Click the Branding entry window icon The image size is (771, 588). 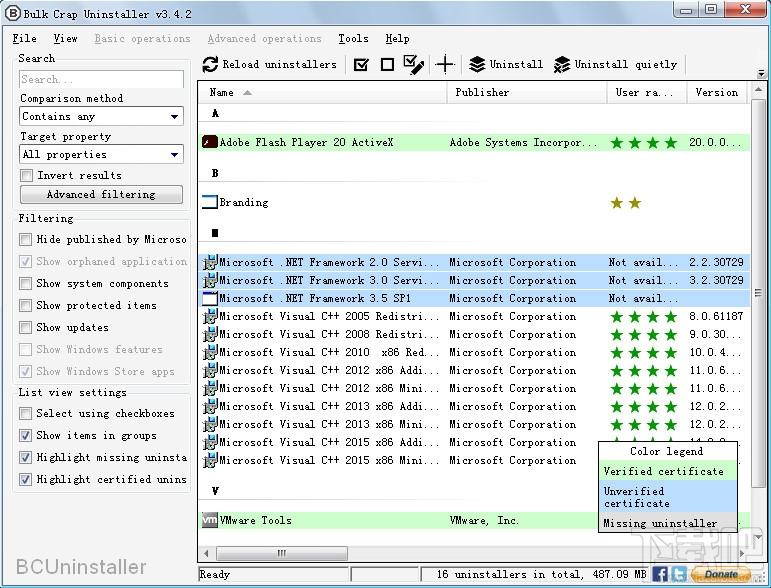(210, 202)
